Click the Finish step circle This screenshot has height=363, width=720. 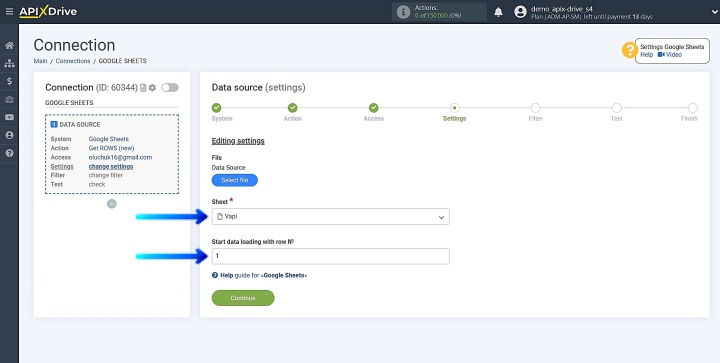692,108
